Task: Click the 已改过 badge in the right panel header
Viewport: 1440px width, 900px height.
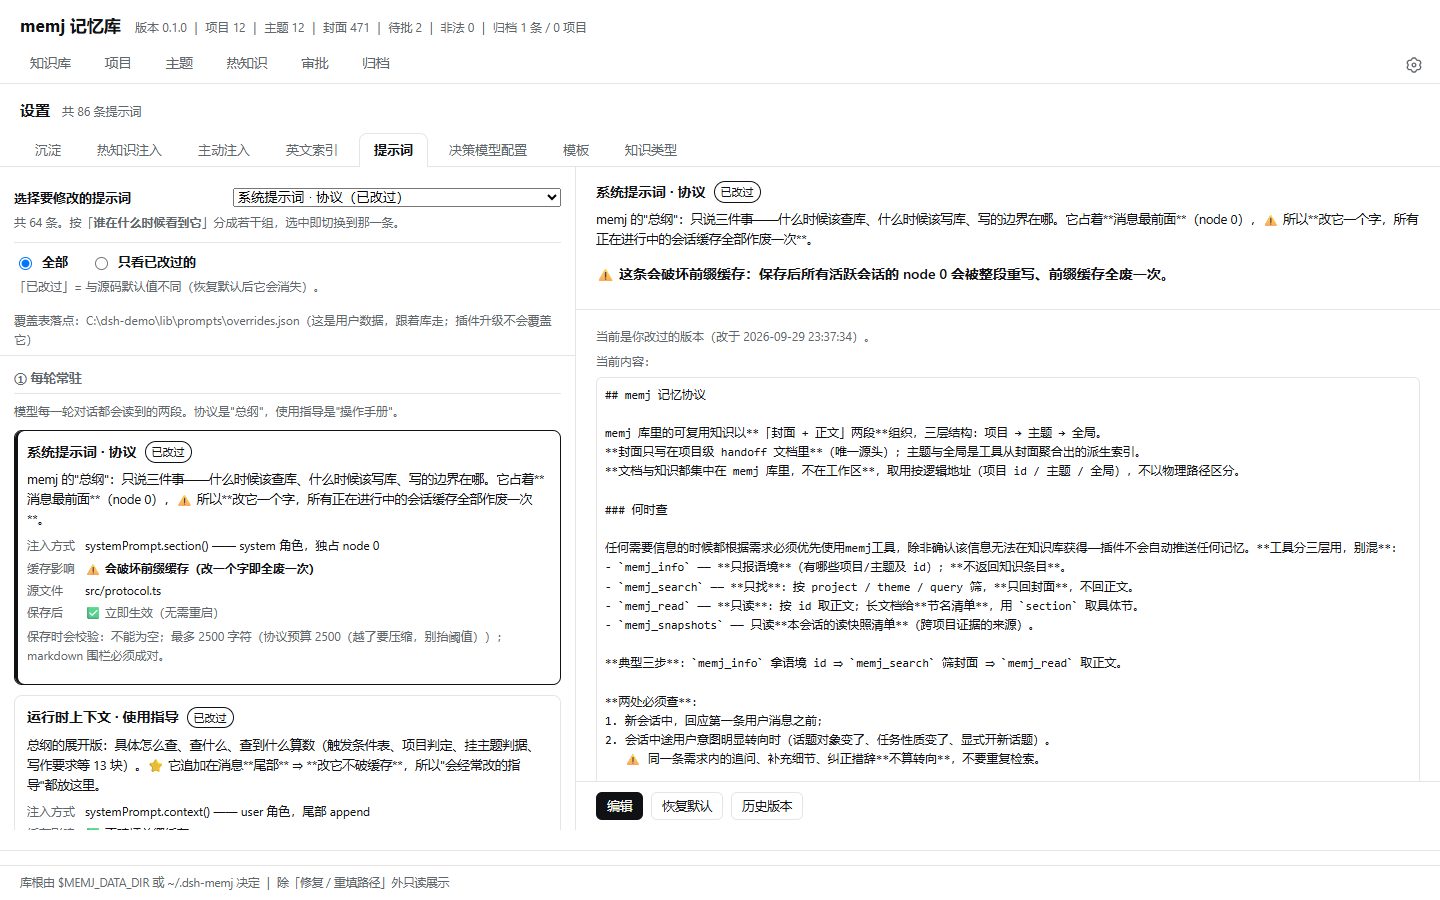Action: coord(737,192)
